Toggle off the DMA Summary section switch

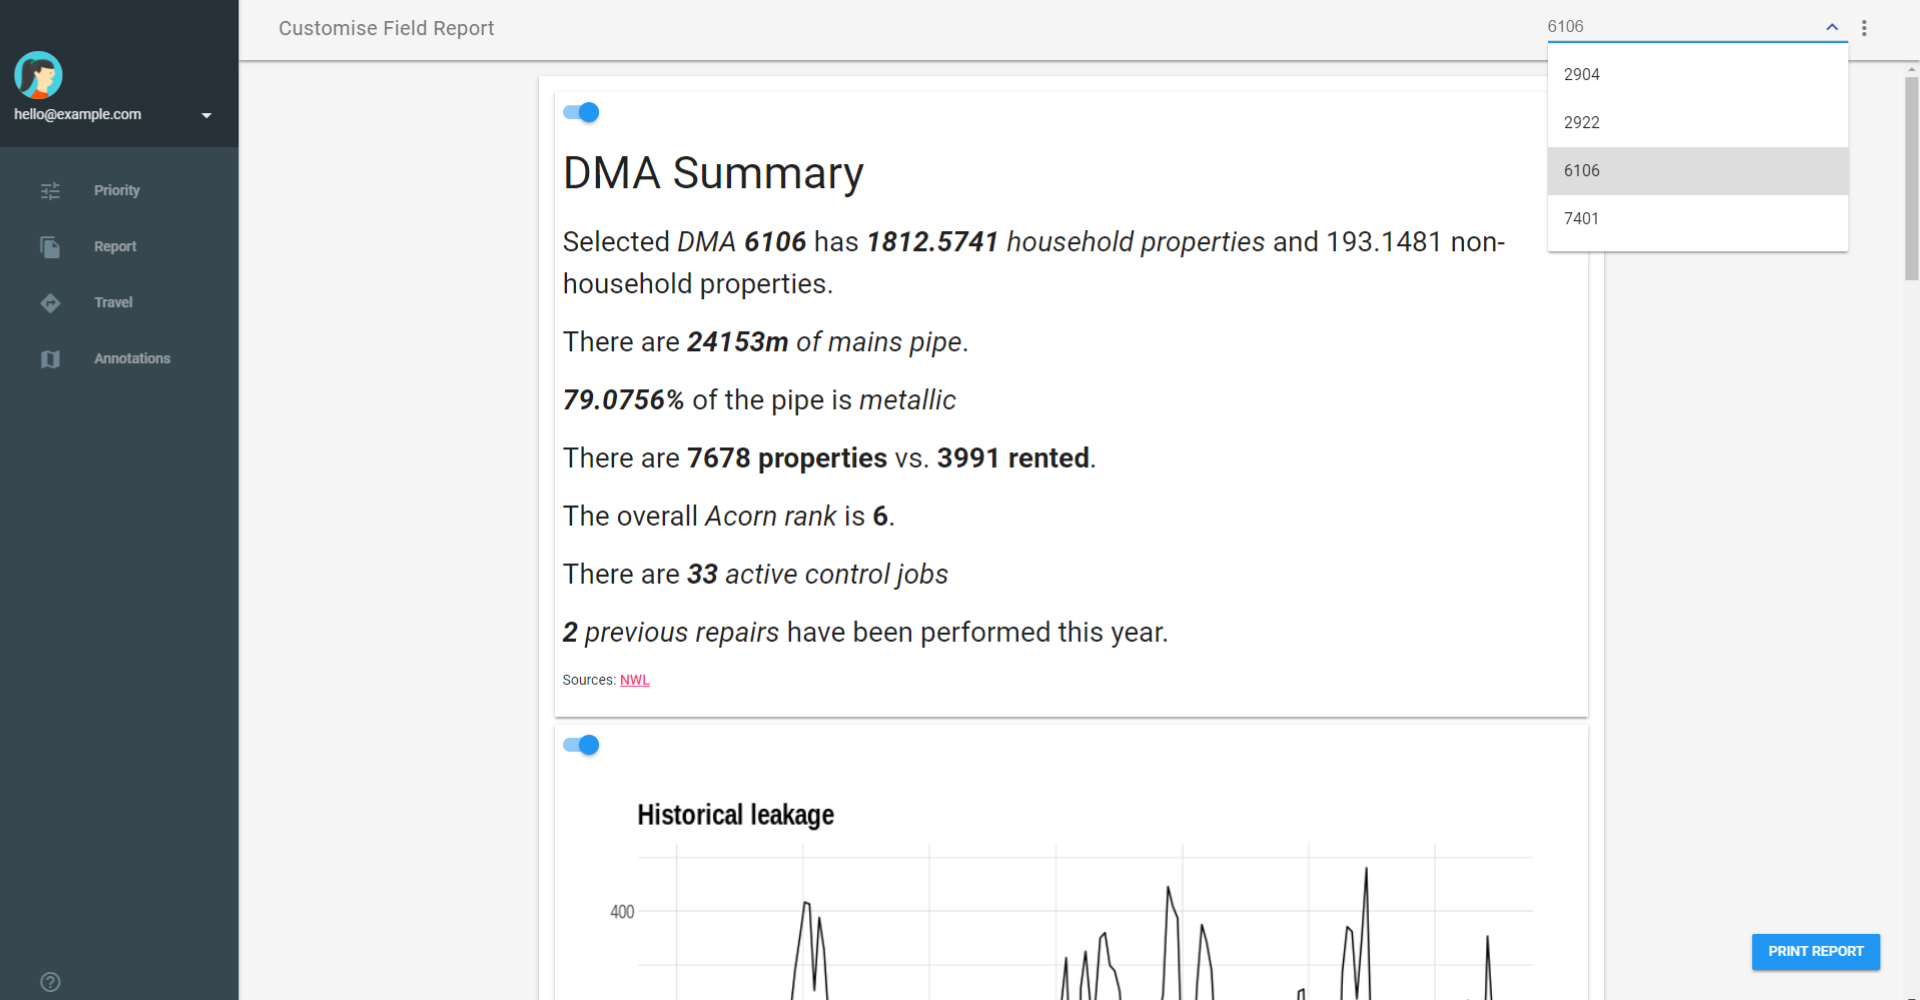[x=581, y=112]
